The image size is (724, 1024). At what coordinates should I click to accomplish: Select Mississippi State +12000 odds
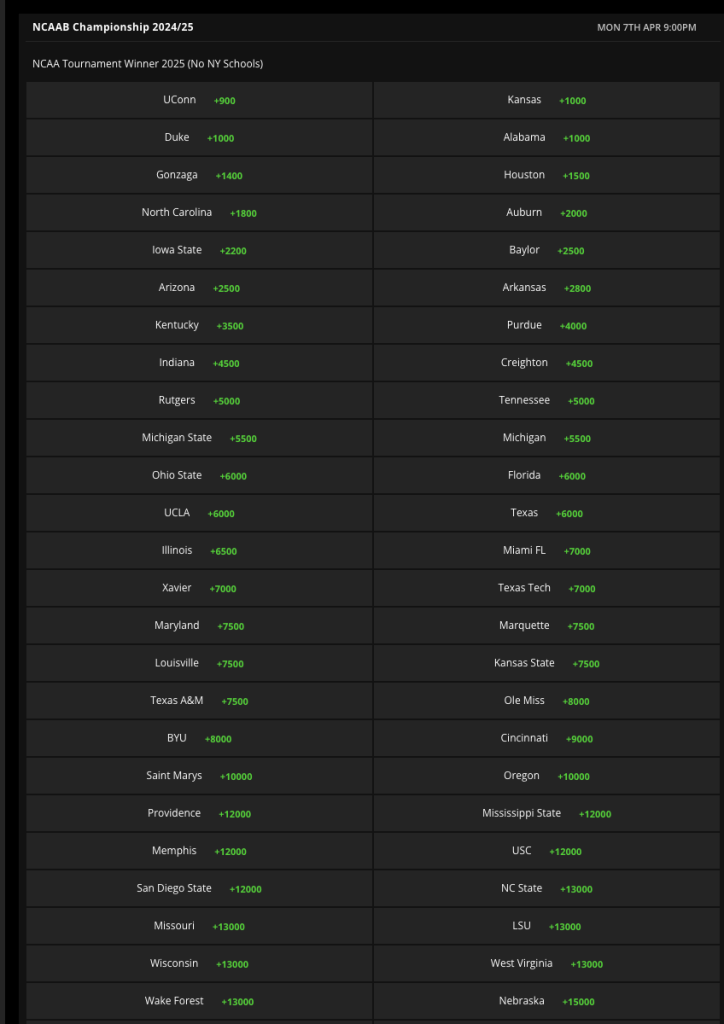[546, 814]
